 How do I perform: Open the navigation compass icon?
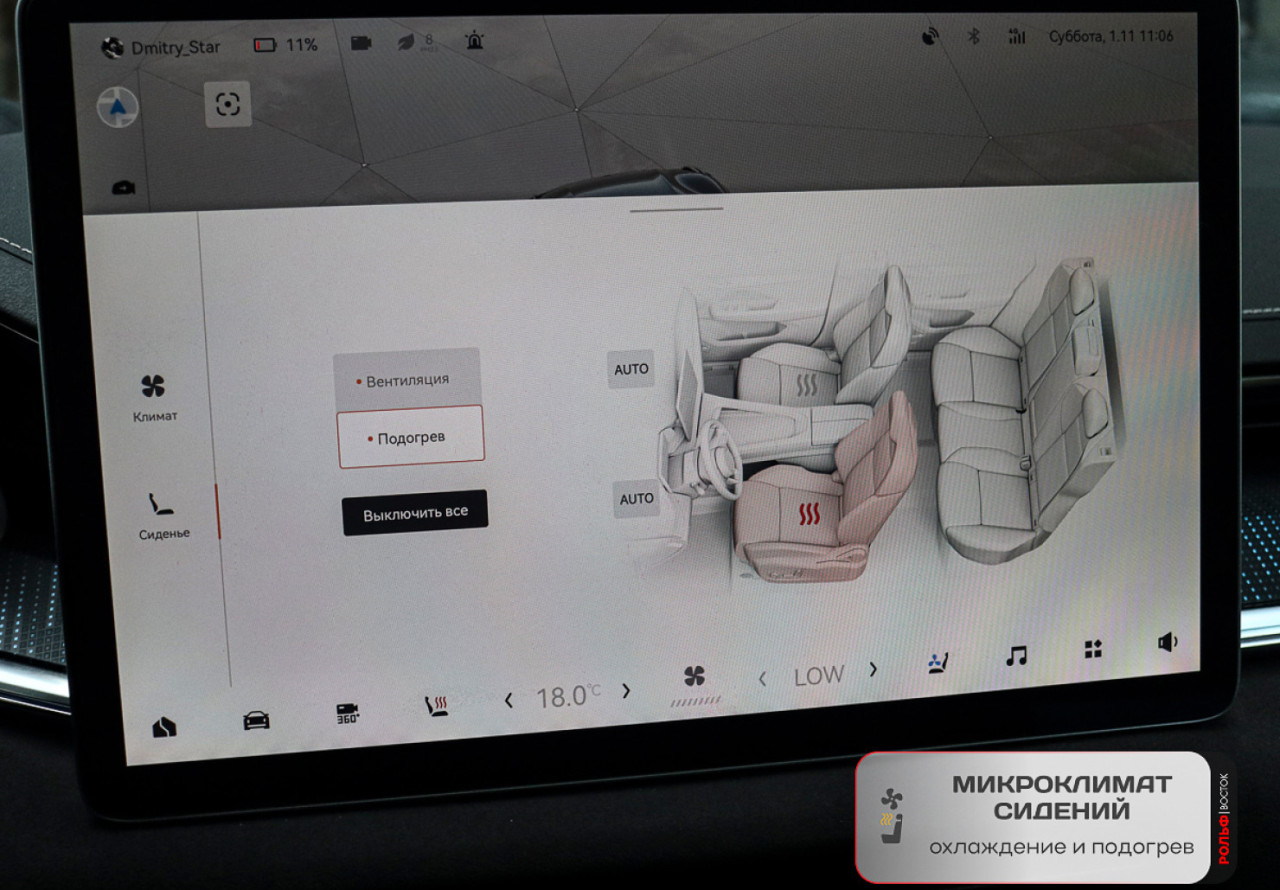117,107
